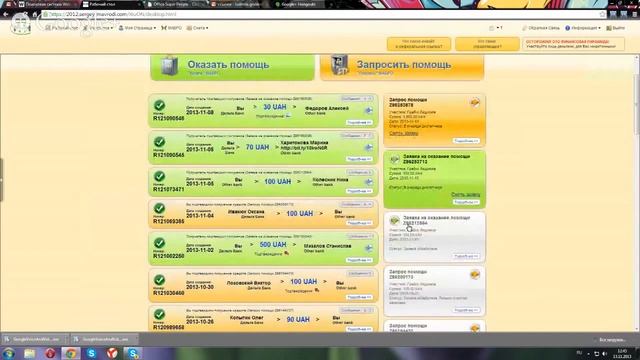Click the name Харитонова Марина

[304, 143]
